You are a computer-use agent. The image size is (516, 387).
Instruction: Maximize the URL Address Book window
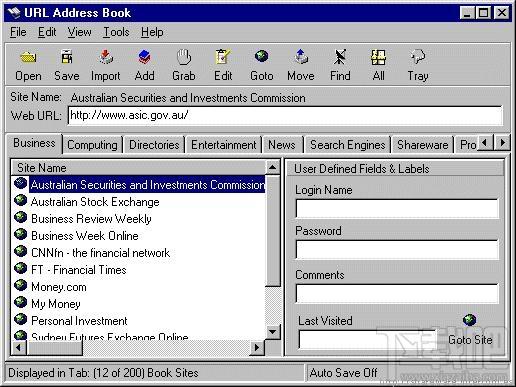(483, 13)
